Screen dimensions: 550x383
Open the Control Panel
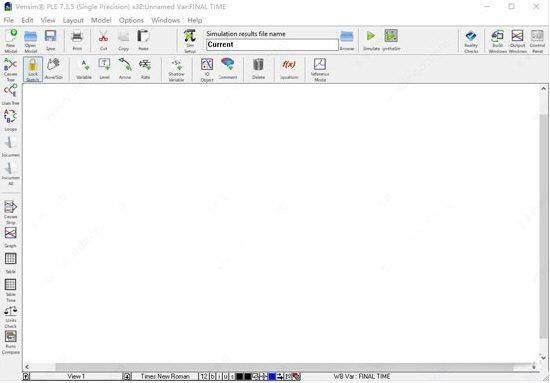pyautogui.click(x=537, y=41)
